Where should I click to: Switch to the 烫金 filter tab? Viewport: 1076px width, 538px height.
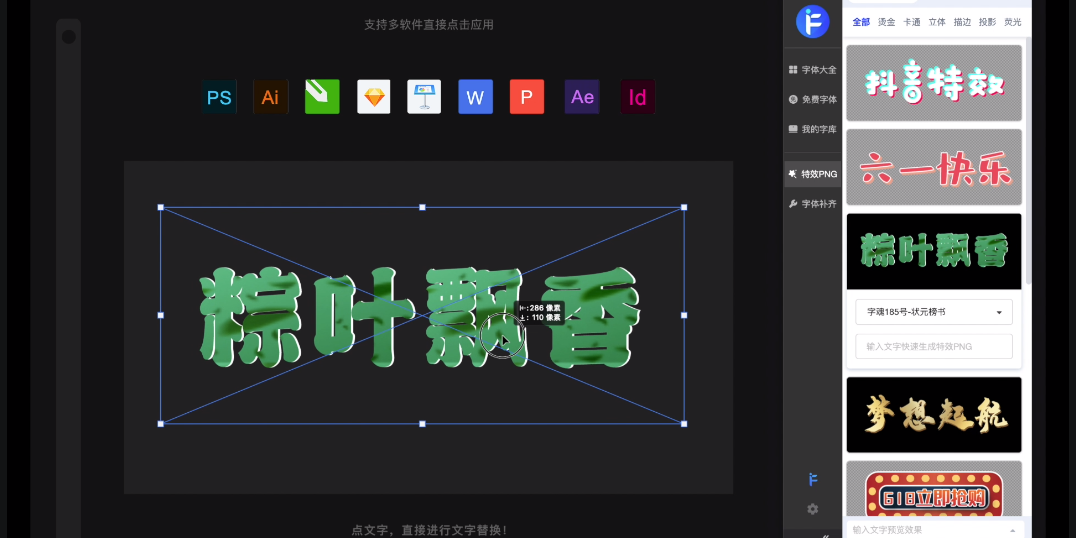tap(886, 22)
